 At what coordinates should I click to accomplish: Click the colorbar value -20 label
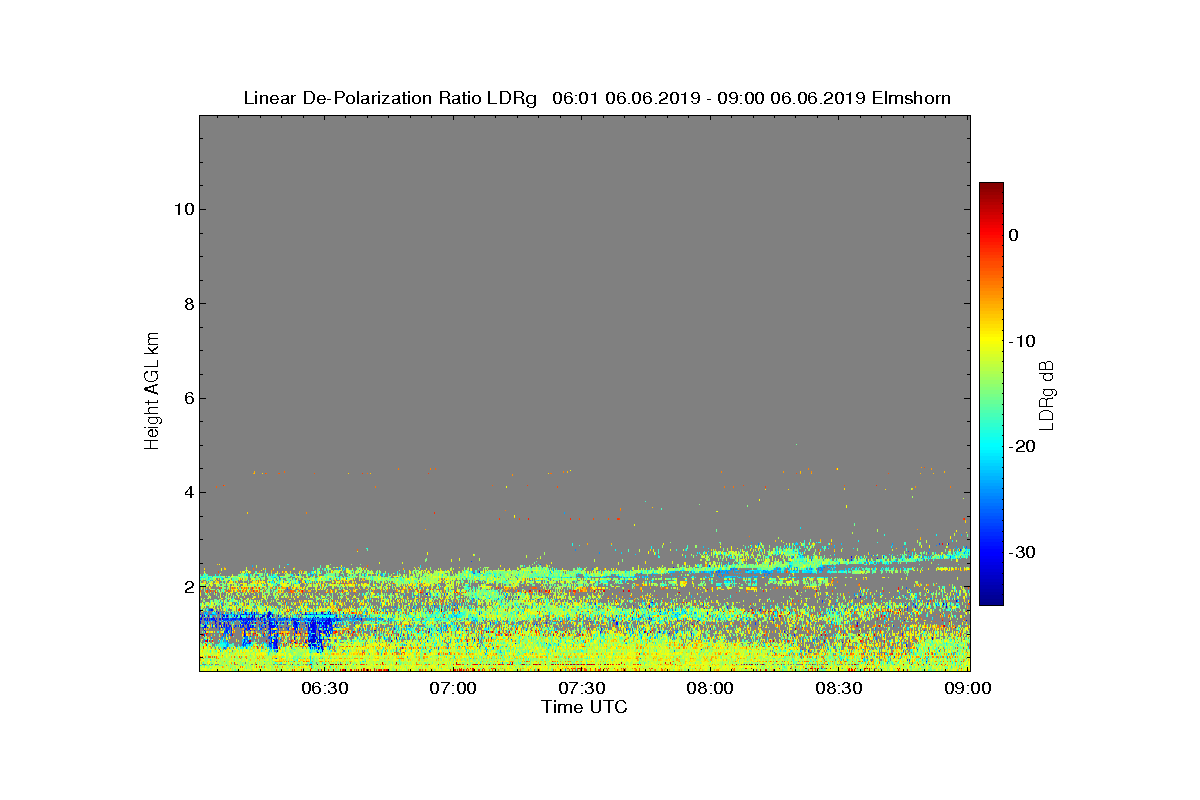click(1022, 447)
